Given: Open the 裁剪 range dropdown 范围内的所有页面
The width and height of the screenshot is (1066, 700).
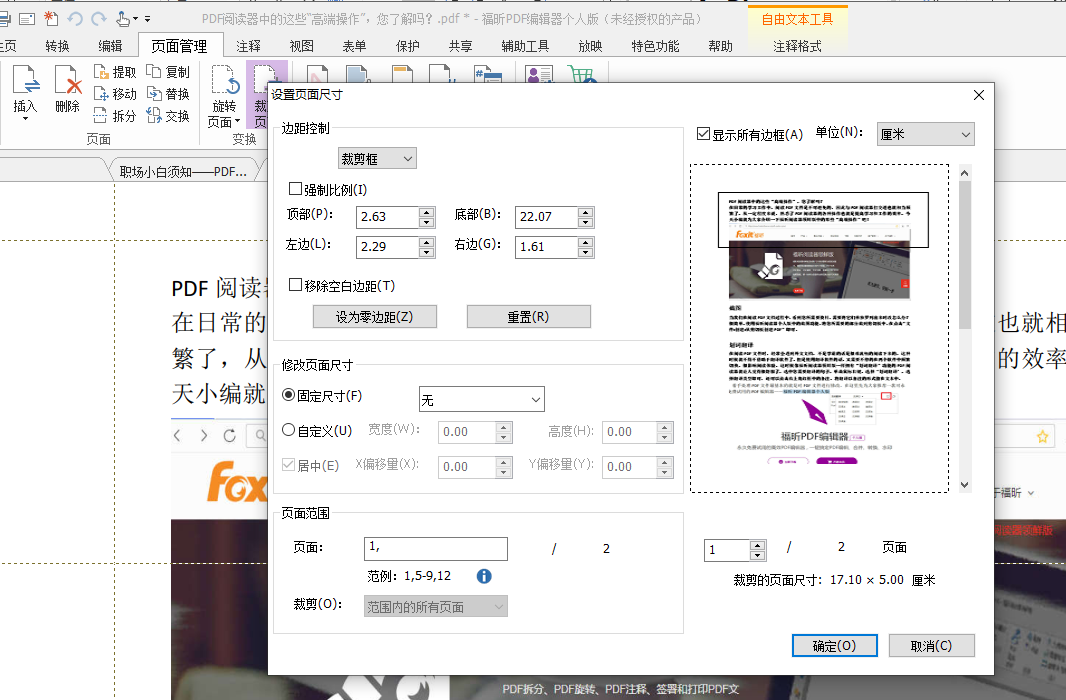Looking at the screenshot, I should (436, 607).
